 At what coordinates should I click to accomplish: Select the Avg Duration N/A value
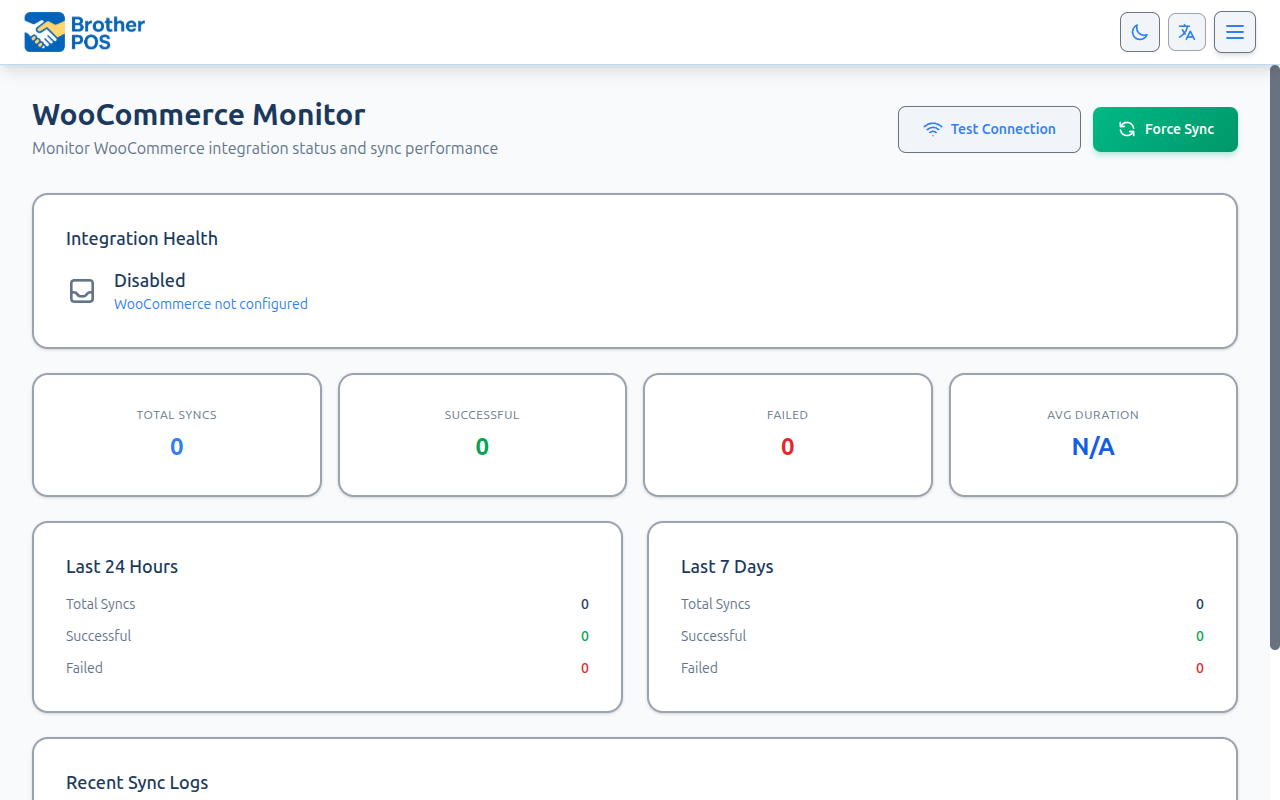[x=1093, y=447]
